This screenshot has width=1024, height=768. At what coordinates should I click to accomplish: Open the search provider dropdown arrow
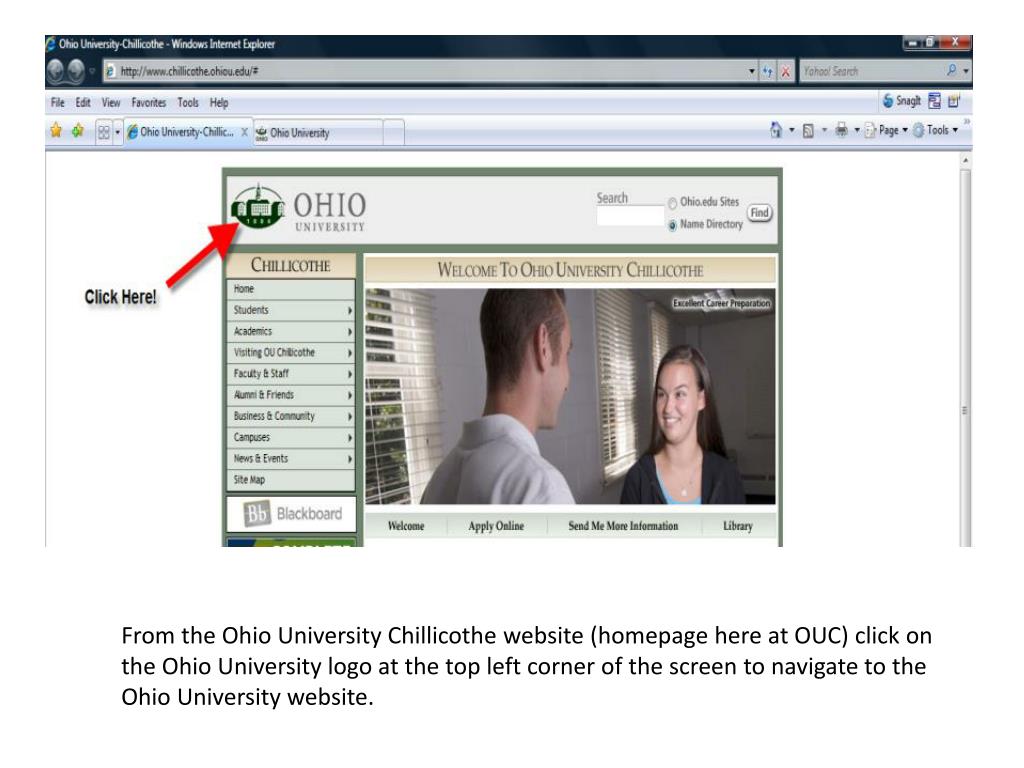966,71
